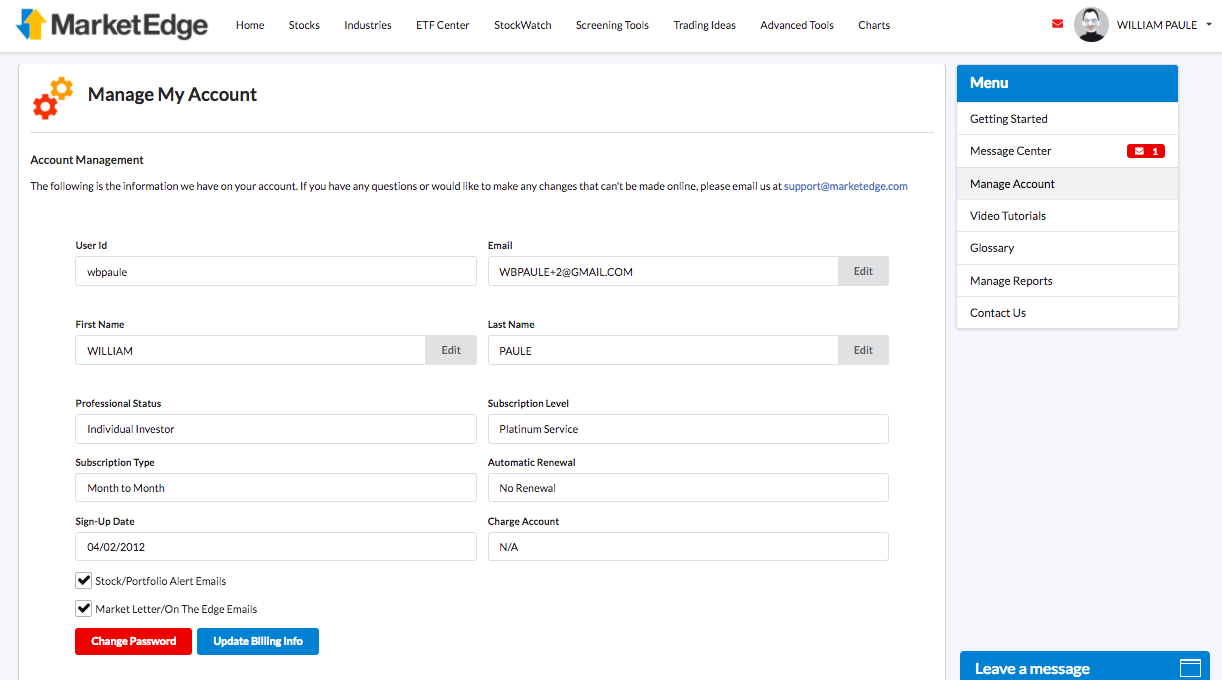This screenshot has width=1222, height=680.
Task: Click the chat icon on the Leave a message bar
Action: click(1189, 666)
